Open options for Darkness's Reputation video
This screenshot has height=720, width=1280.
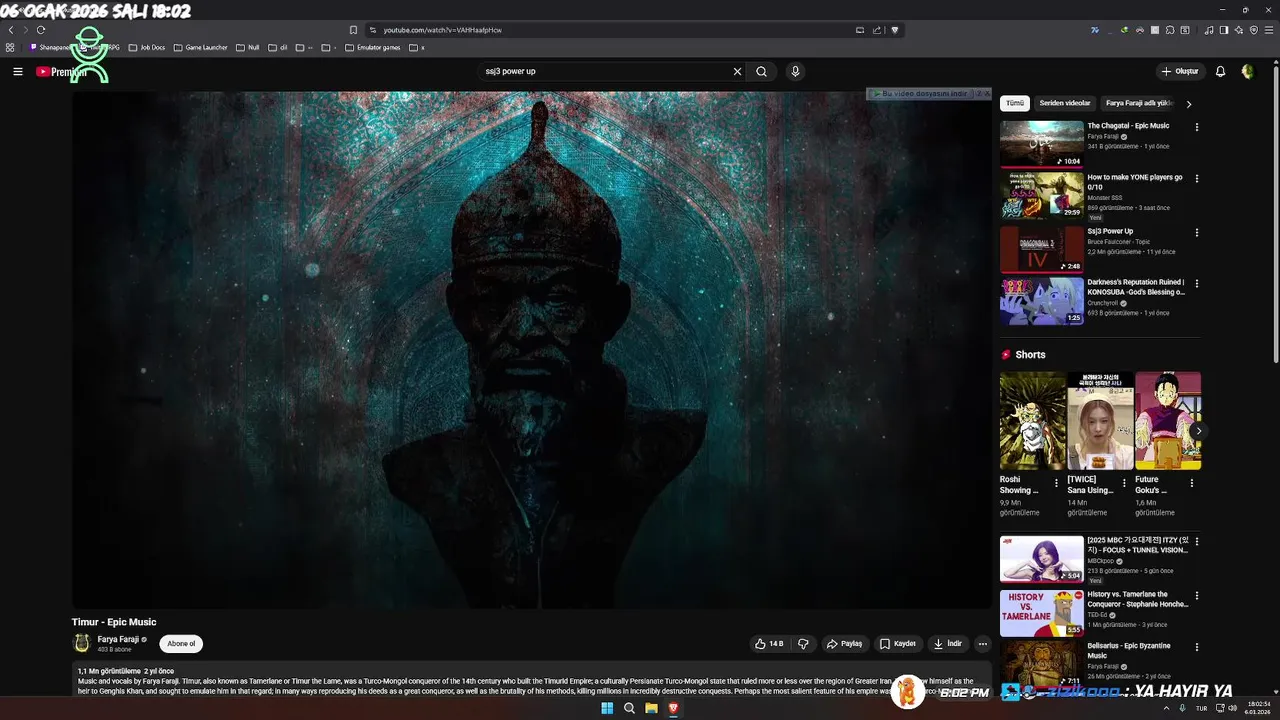coord(1196,284)
